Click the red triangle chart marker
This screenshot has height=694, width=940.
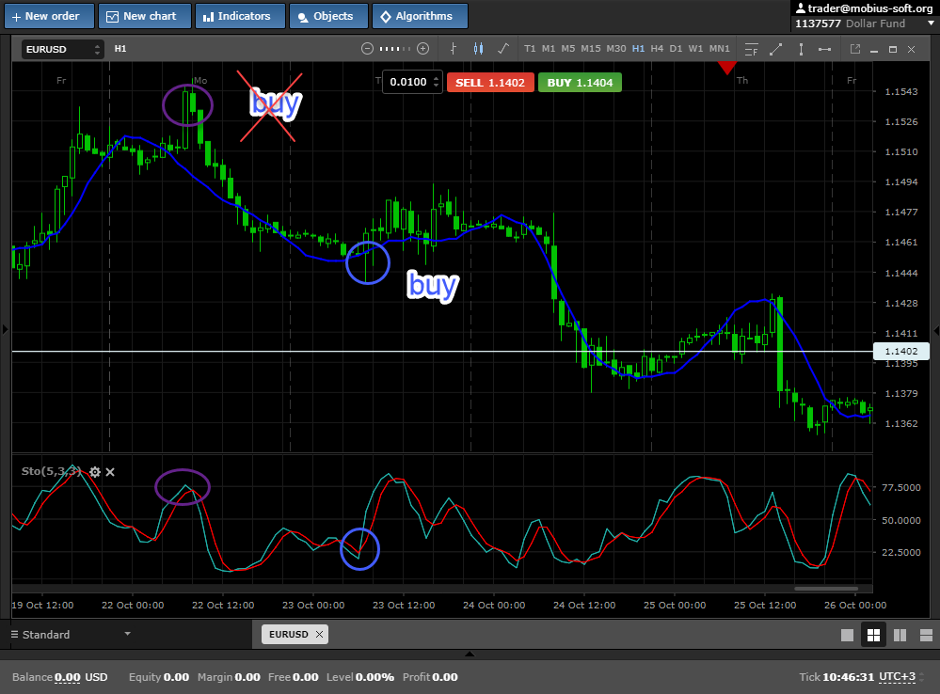(727, 68)
